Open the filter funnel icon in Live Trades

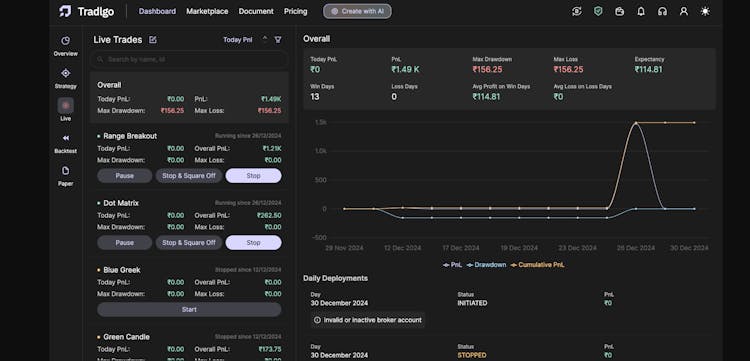tap(278, 40)
